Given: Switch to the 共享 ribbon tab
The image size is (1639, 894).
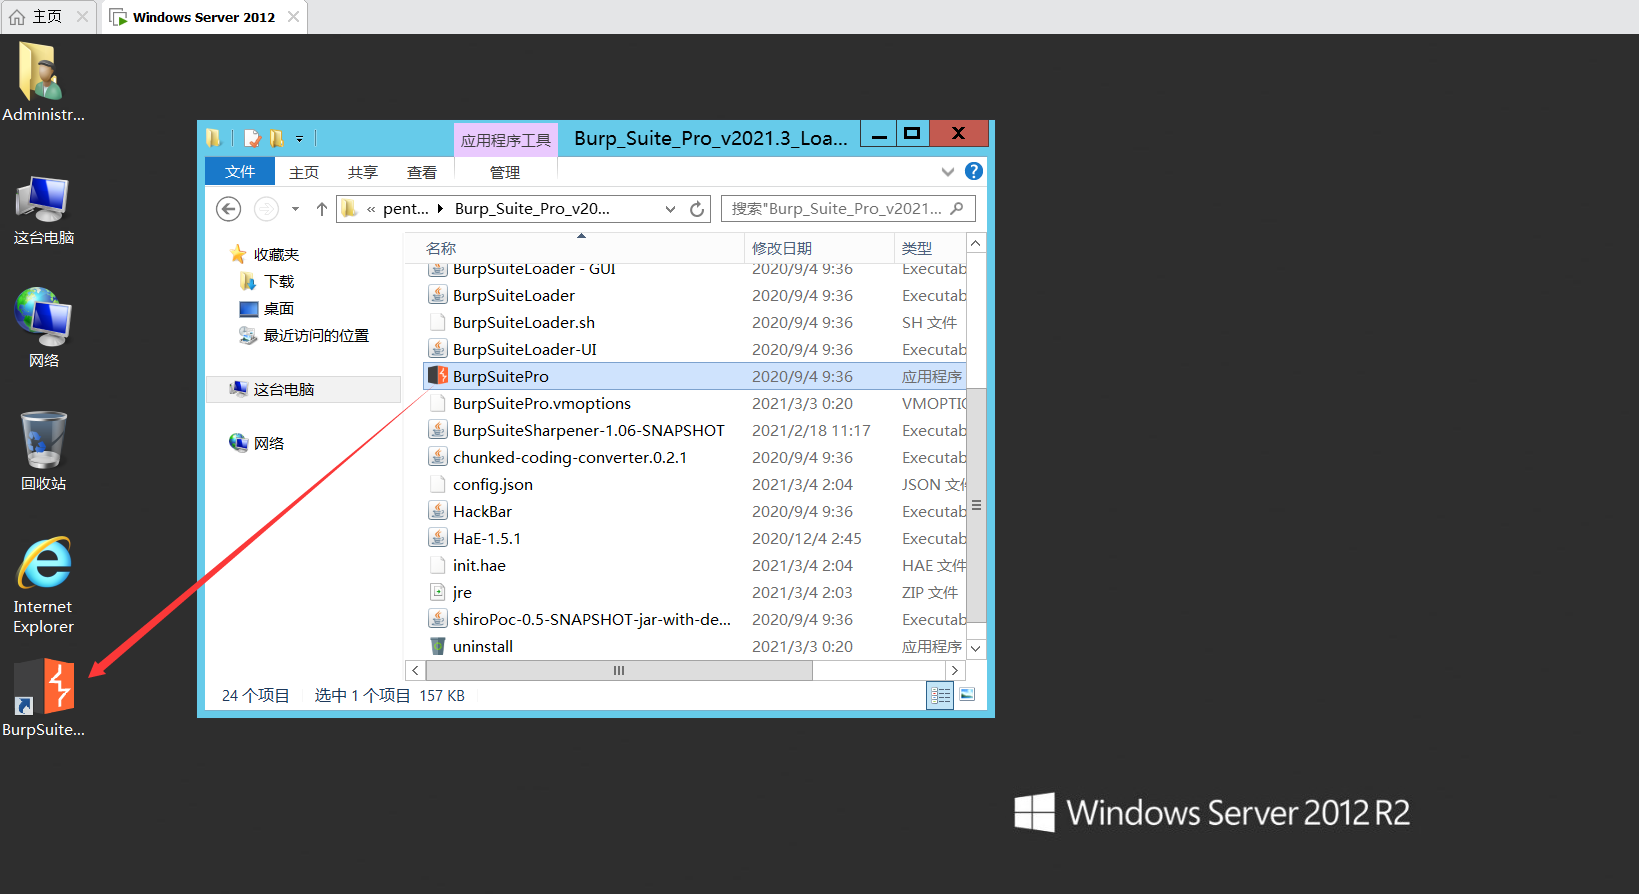Looking at the screenshot, I should pyautogui.click(x=363, y=172).
